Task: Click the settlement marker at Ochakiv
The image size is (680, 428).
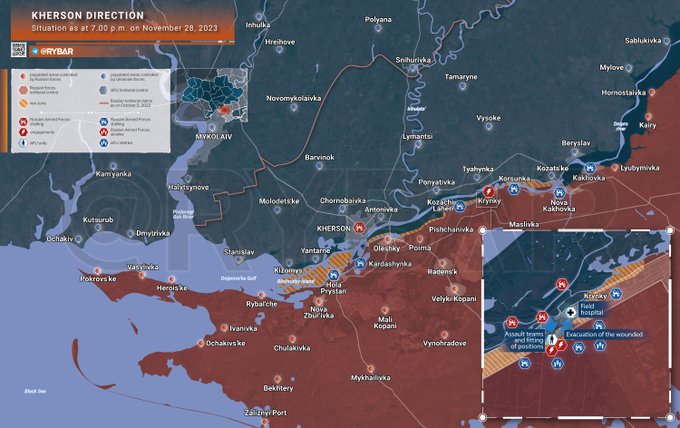Action: (78, 239)
